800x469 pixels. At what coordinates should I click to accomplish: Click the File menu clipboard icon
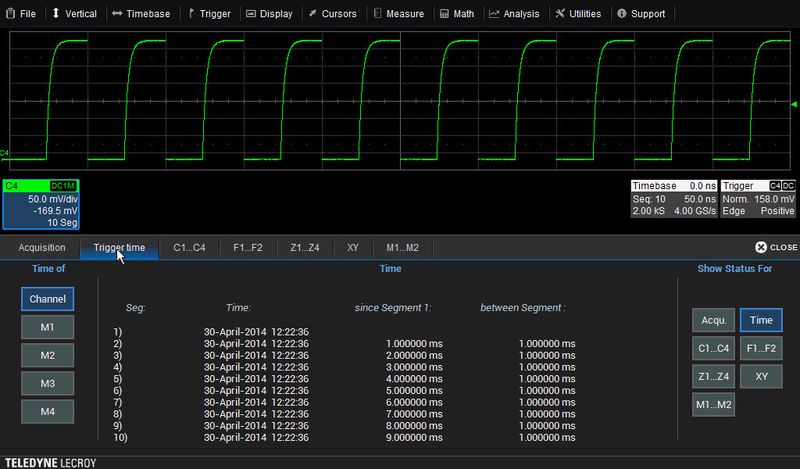pyautogui.click(x=10, y=14)
